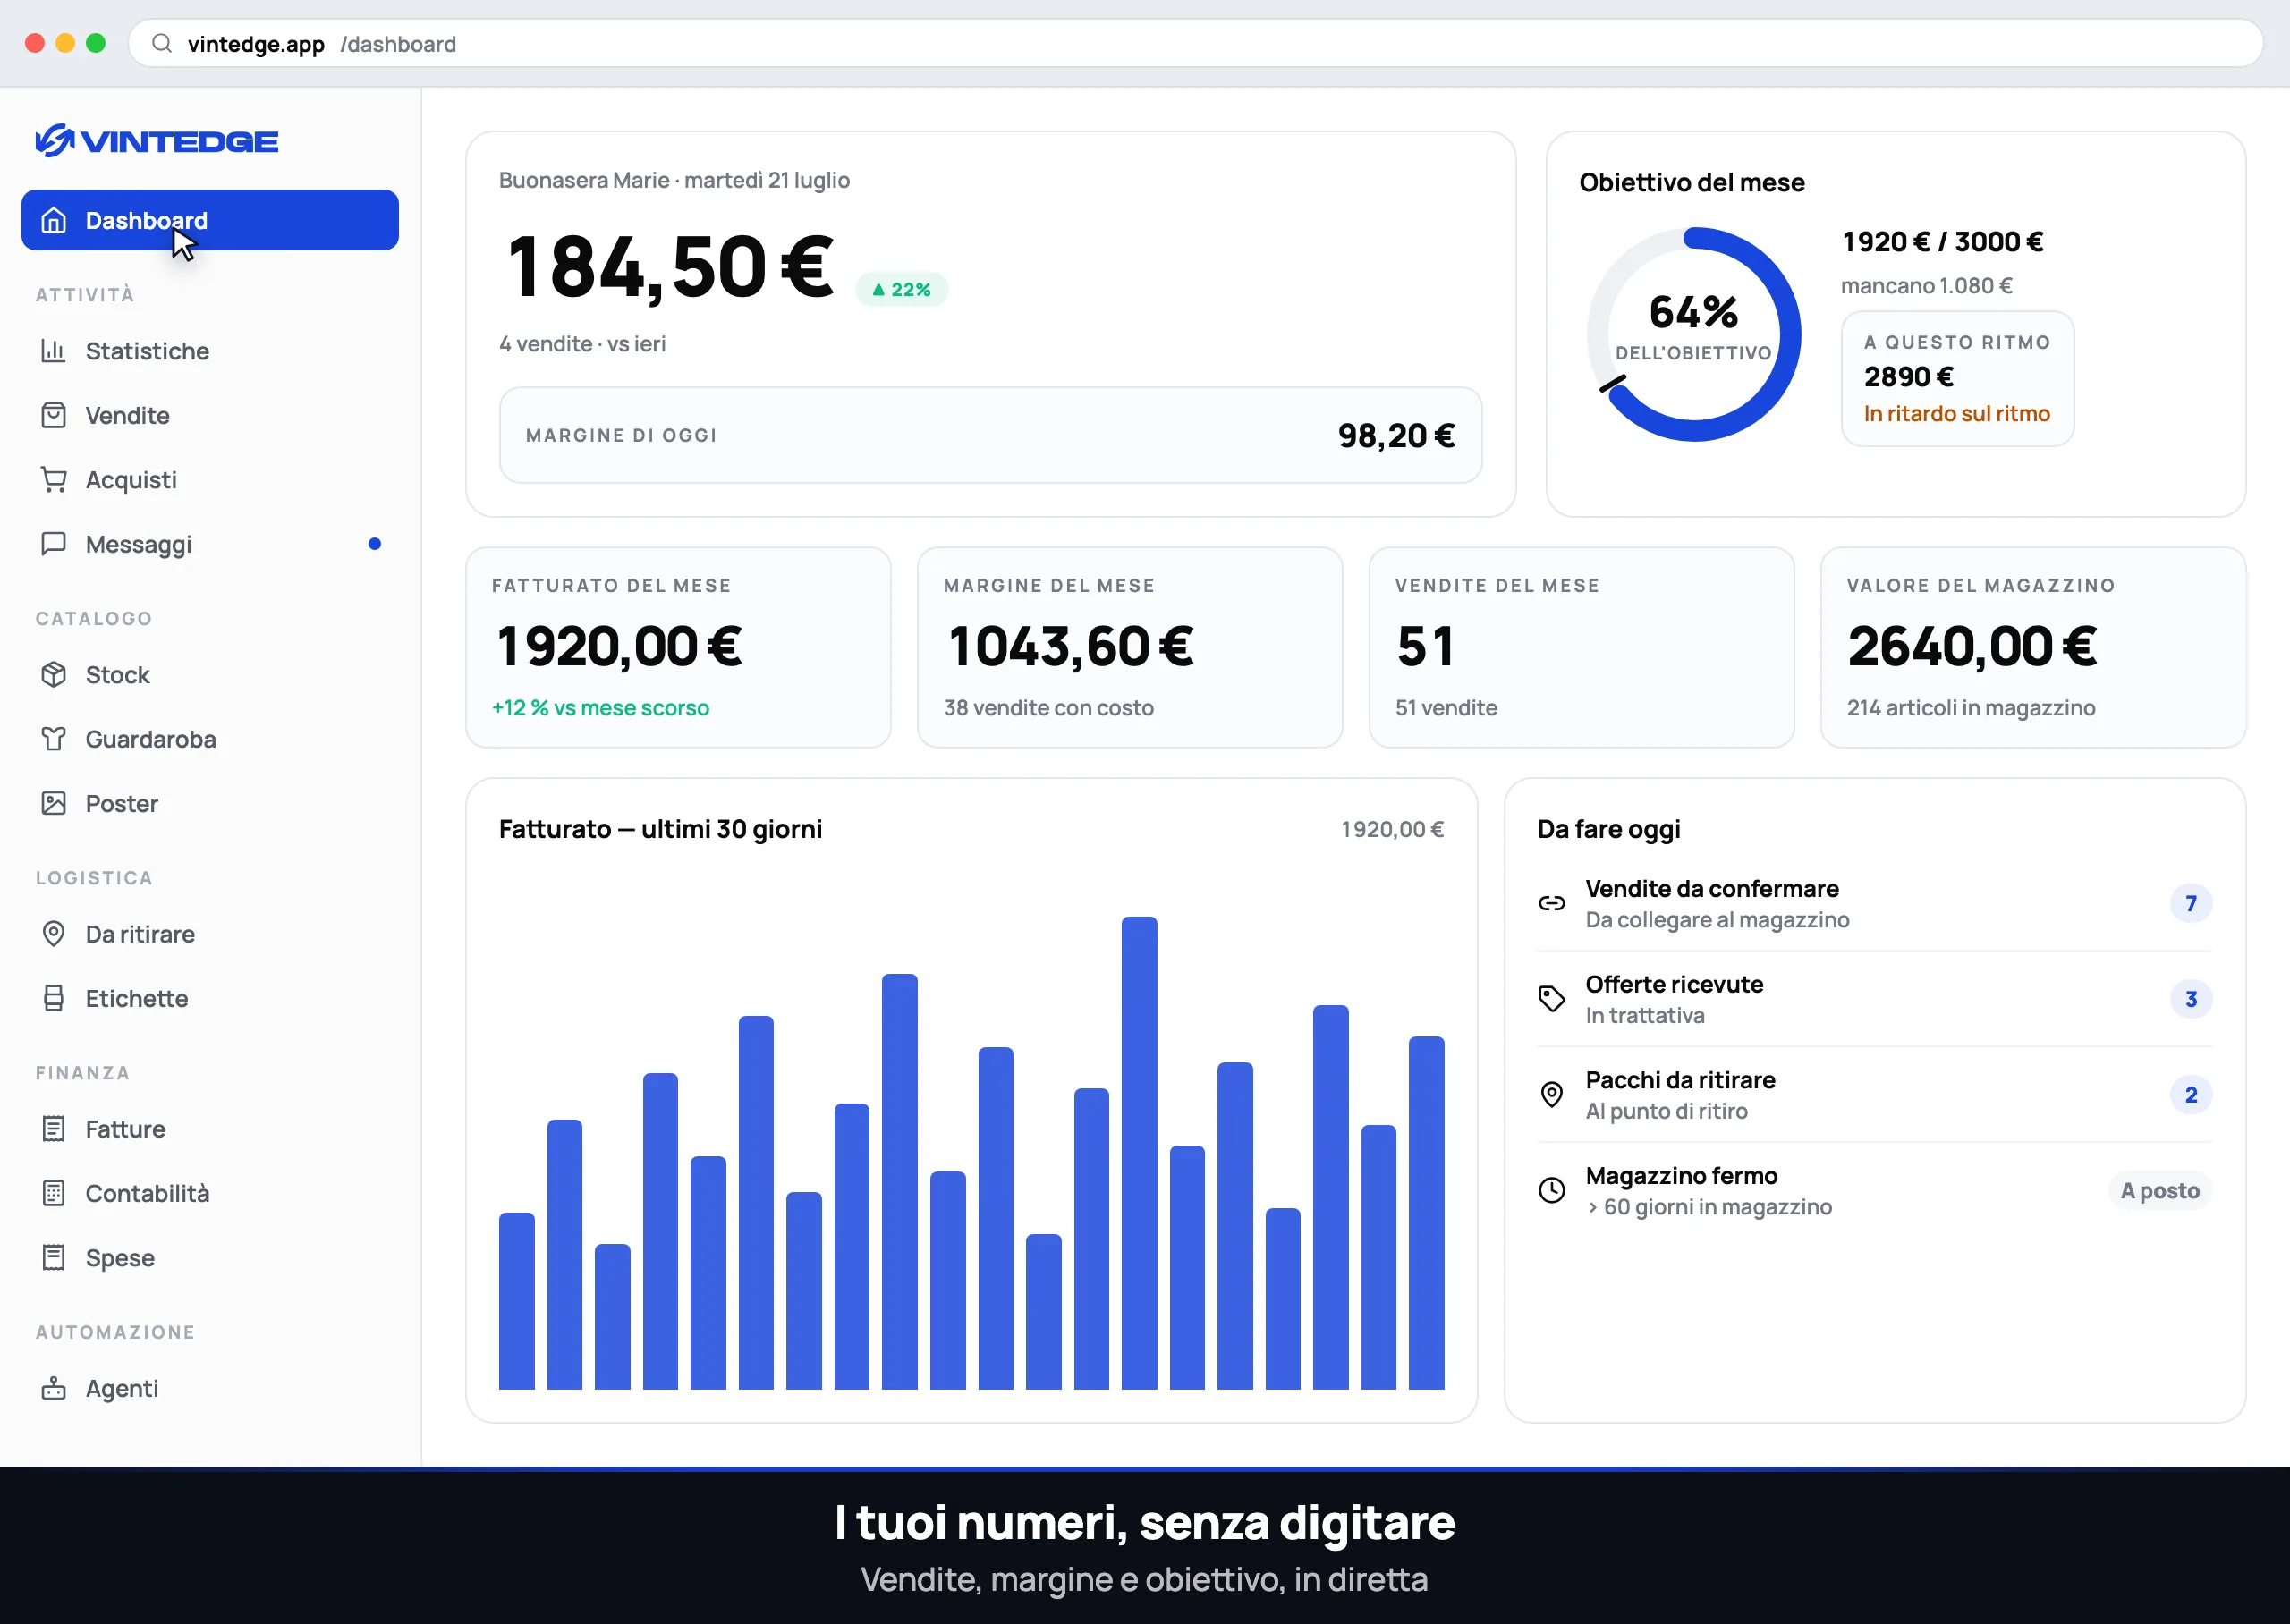Click the Statistiche bar chart icon
This screenshot has width=2290, height=1624.
(x=54, y=351)
